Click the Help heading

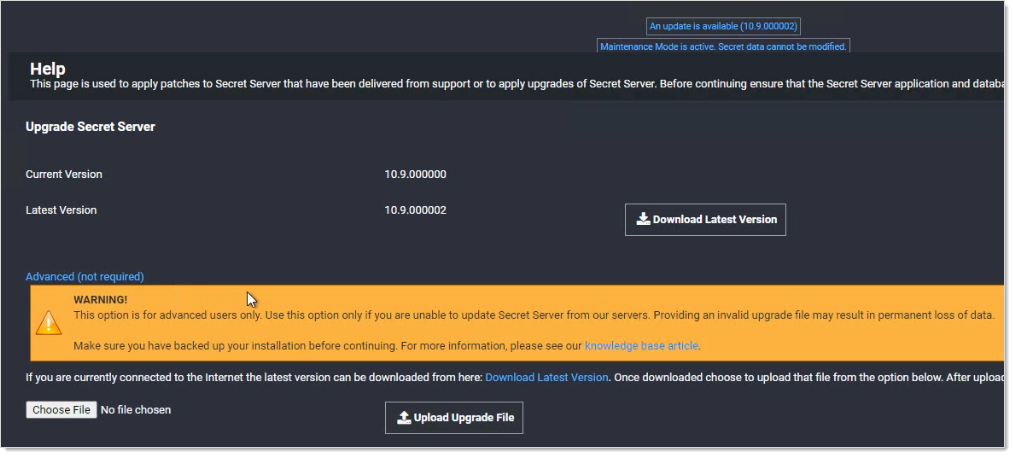click(x=47, y=69)
